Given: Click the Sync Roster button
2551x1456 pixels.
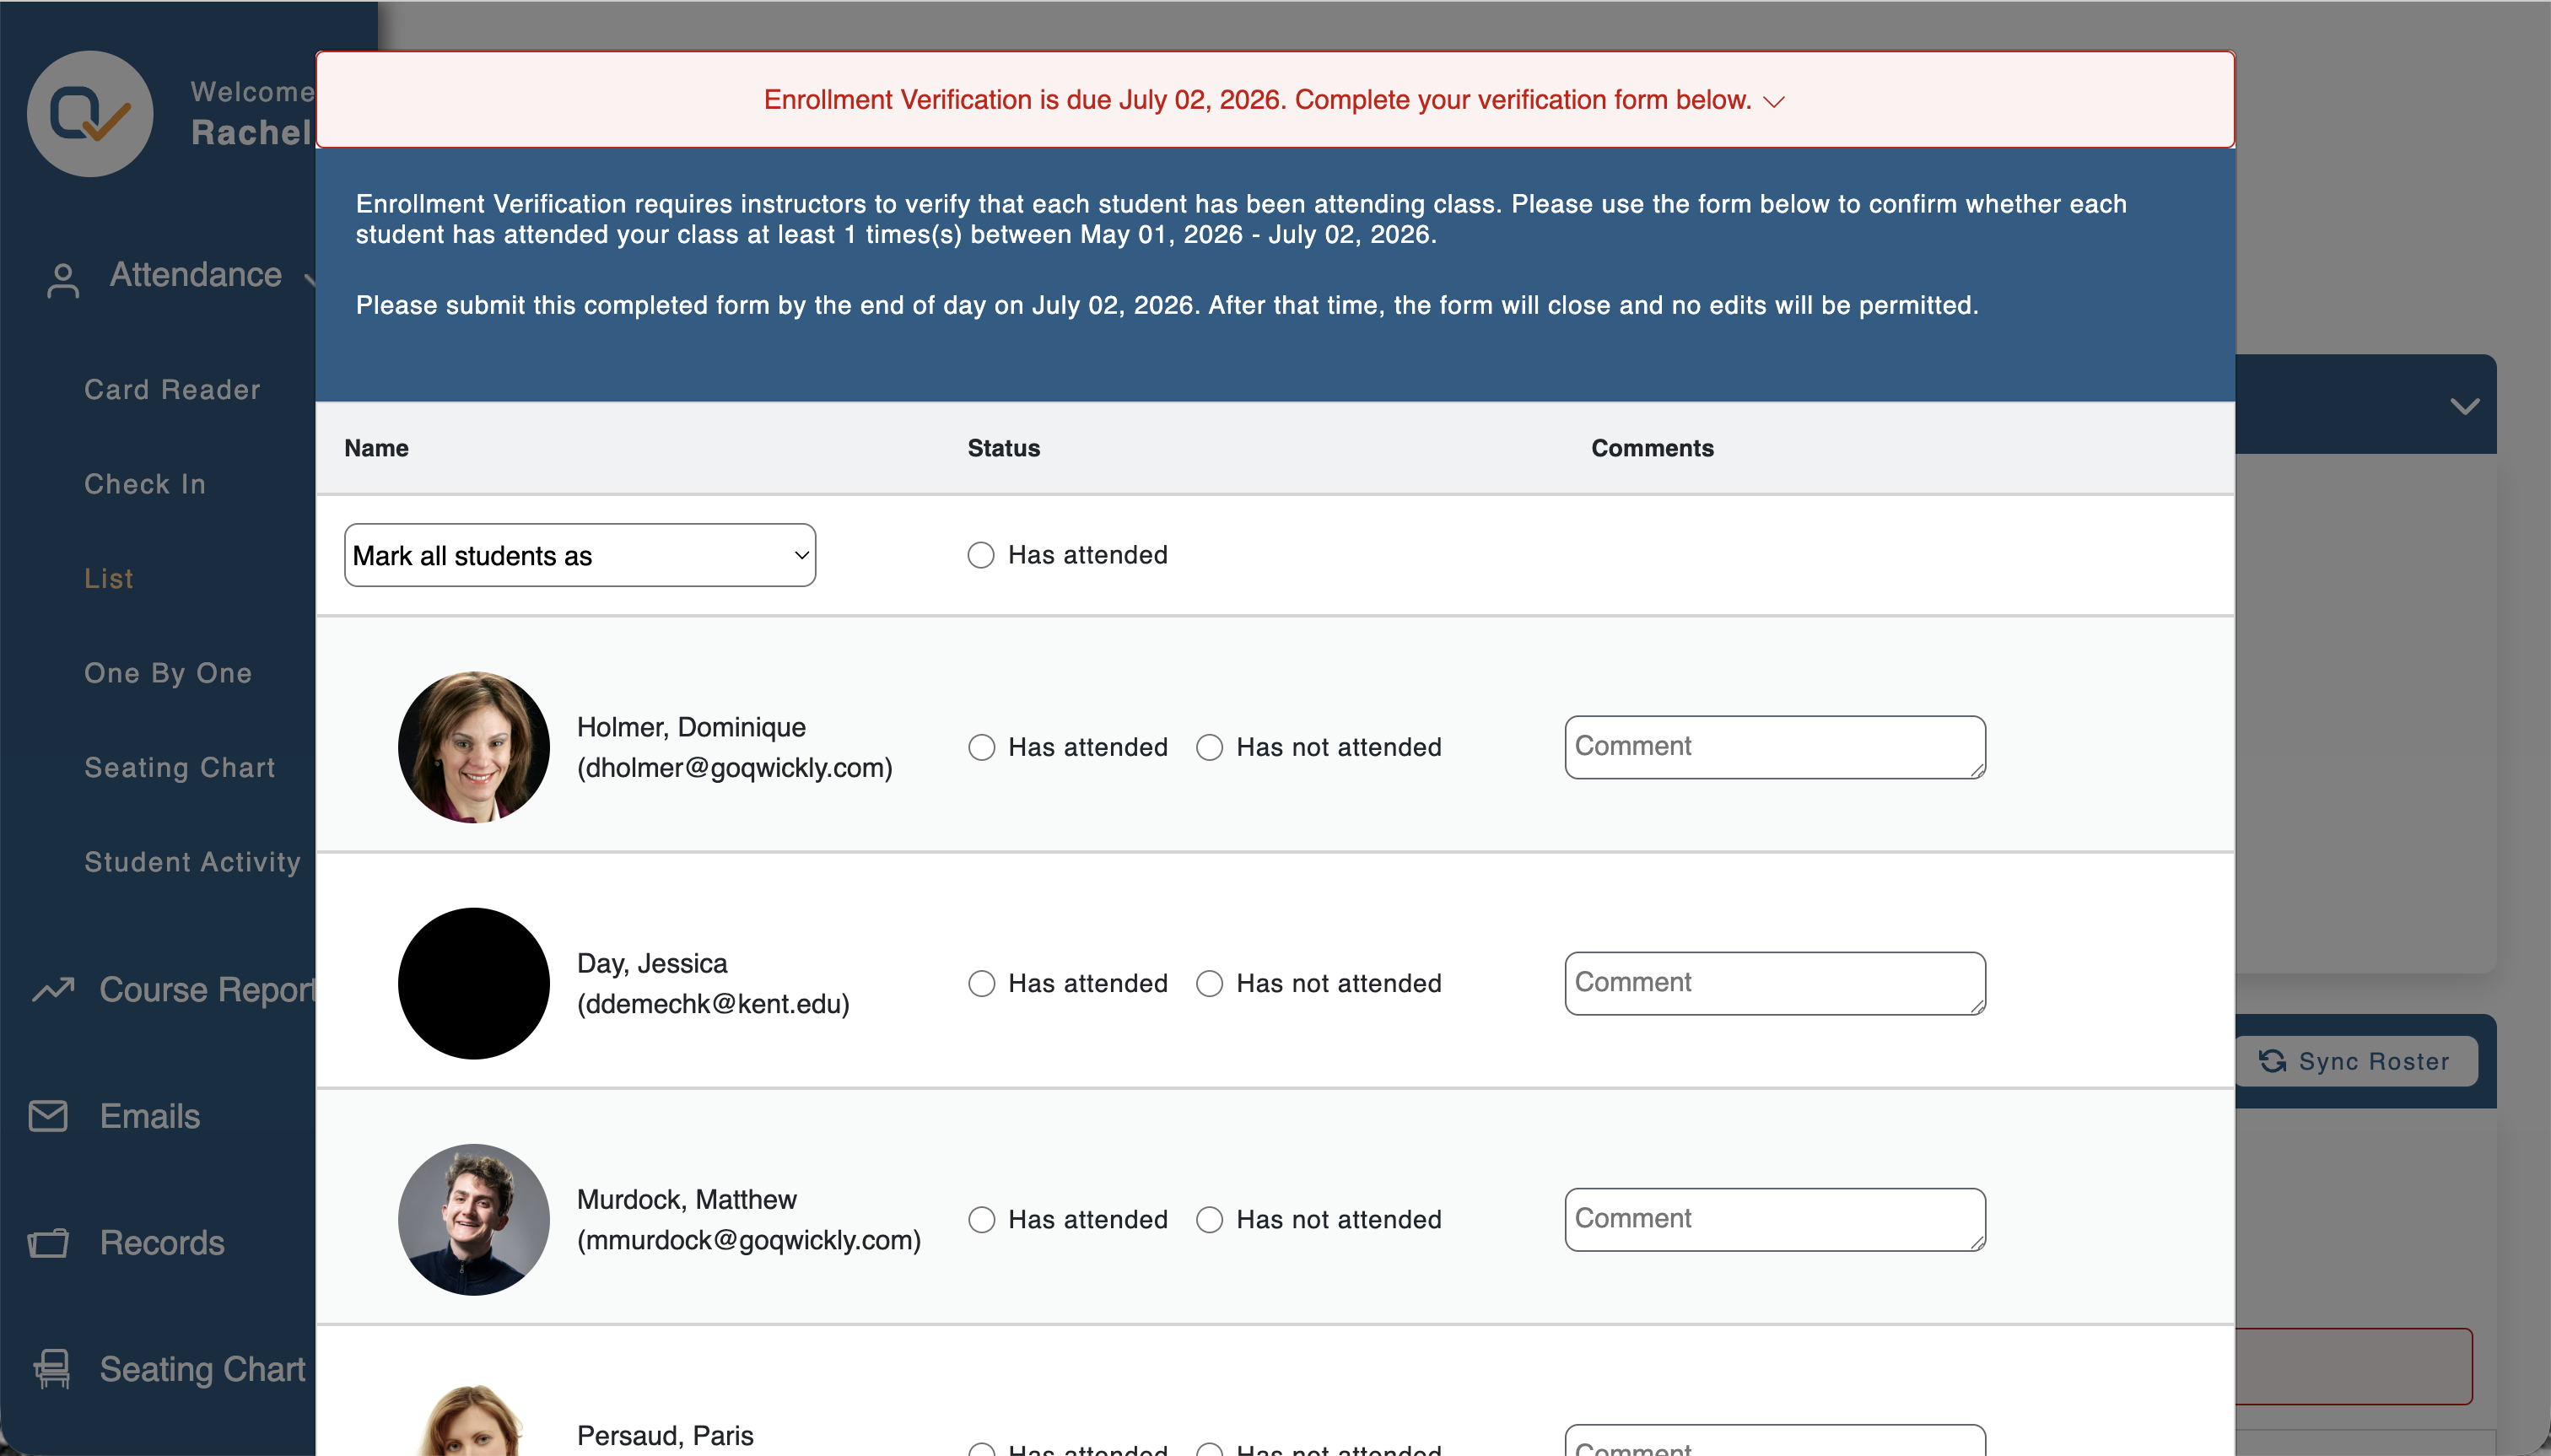Looking at the screenshot, I should 2356,1061.
